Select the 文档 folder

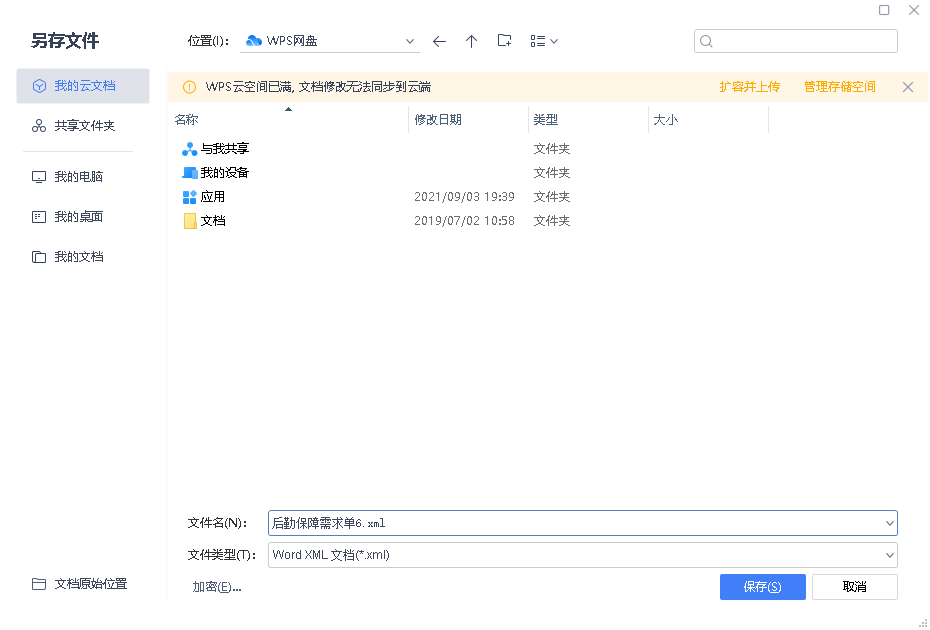pyautogui.click(x=212, y=221)
